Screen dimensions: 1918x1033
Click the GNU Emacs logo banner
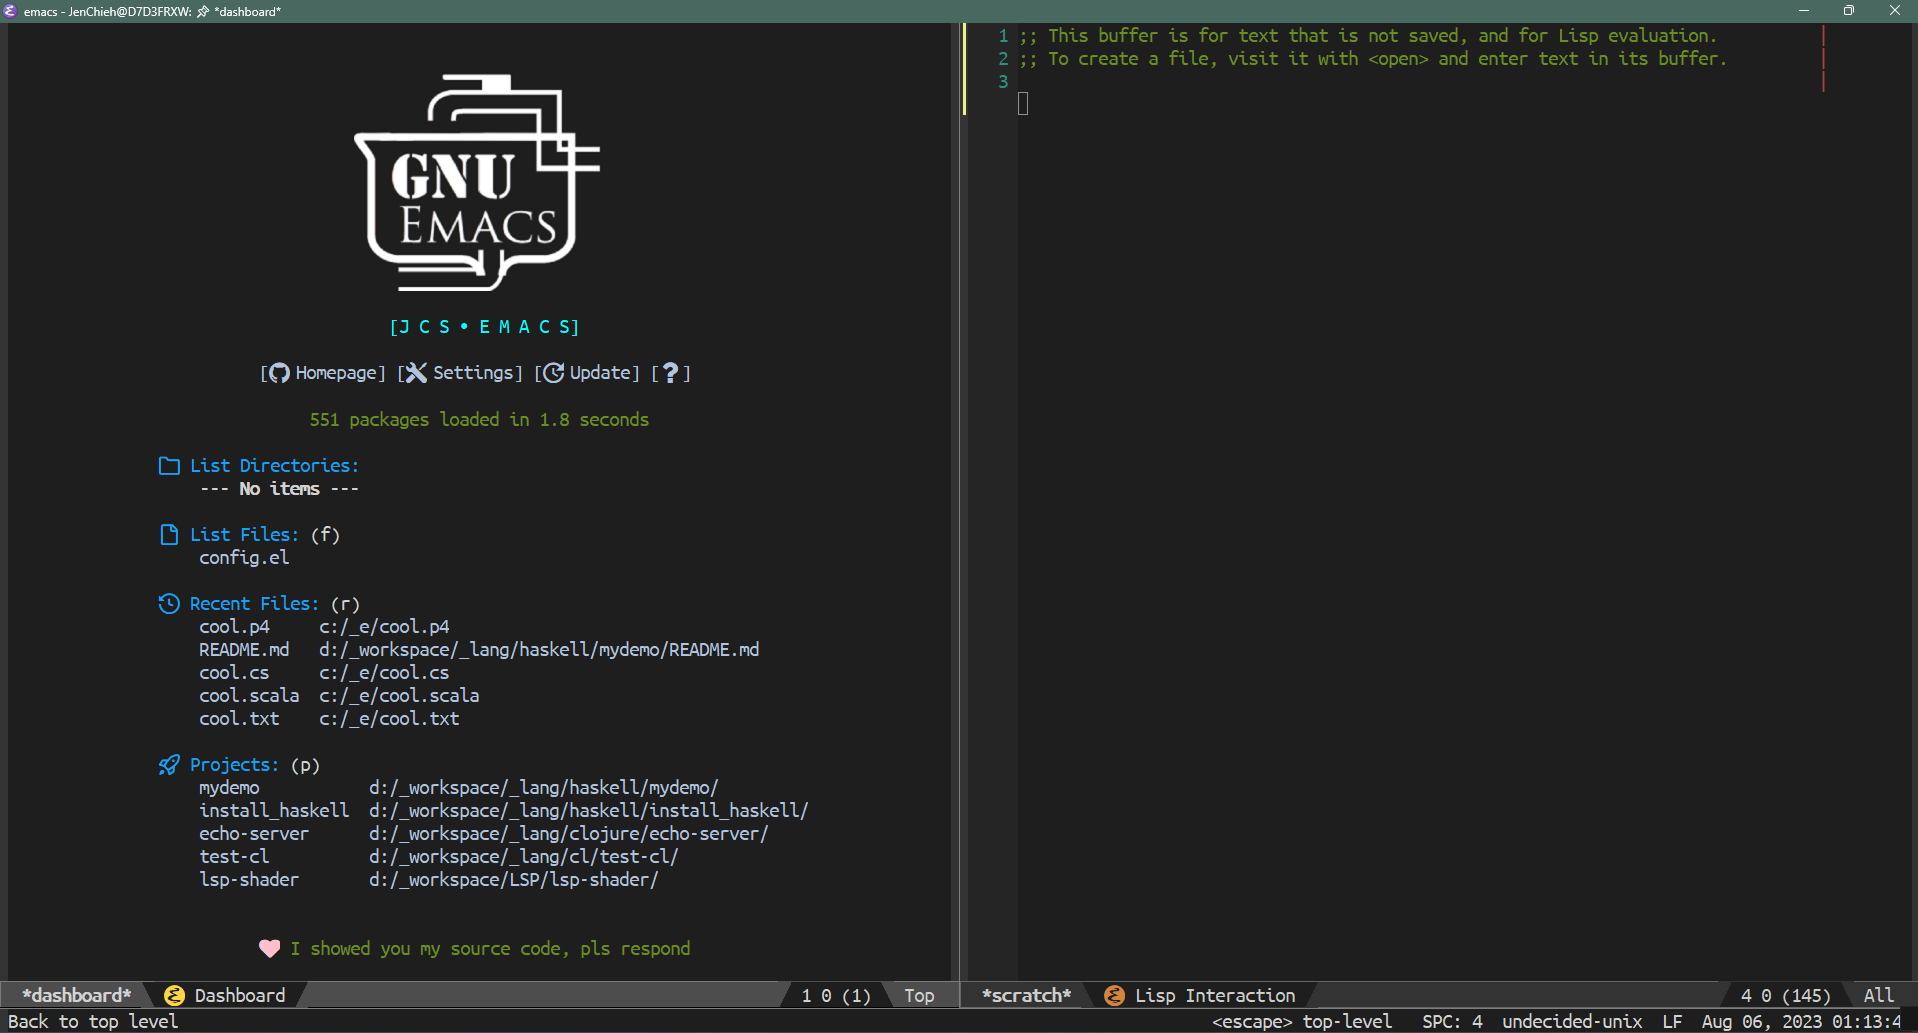pyautogui.click(x=477, y=183)
